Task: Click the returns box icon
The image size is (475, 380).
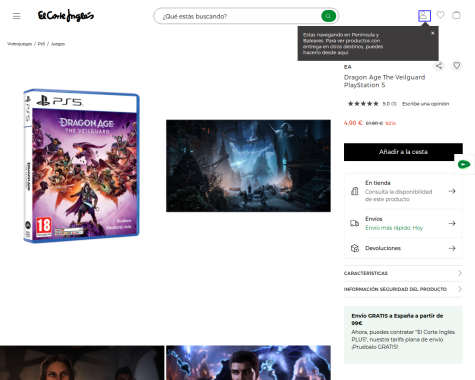Action: point(355,248)
